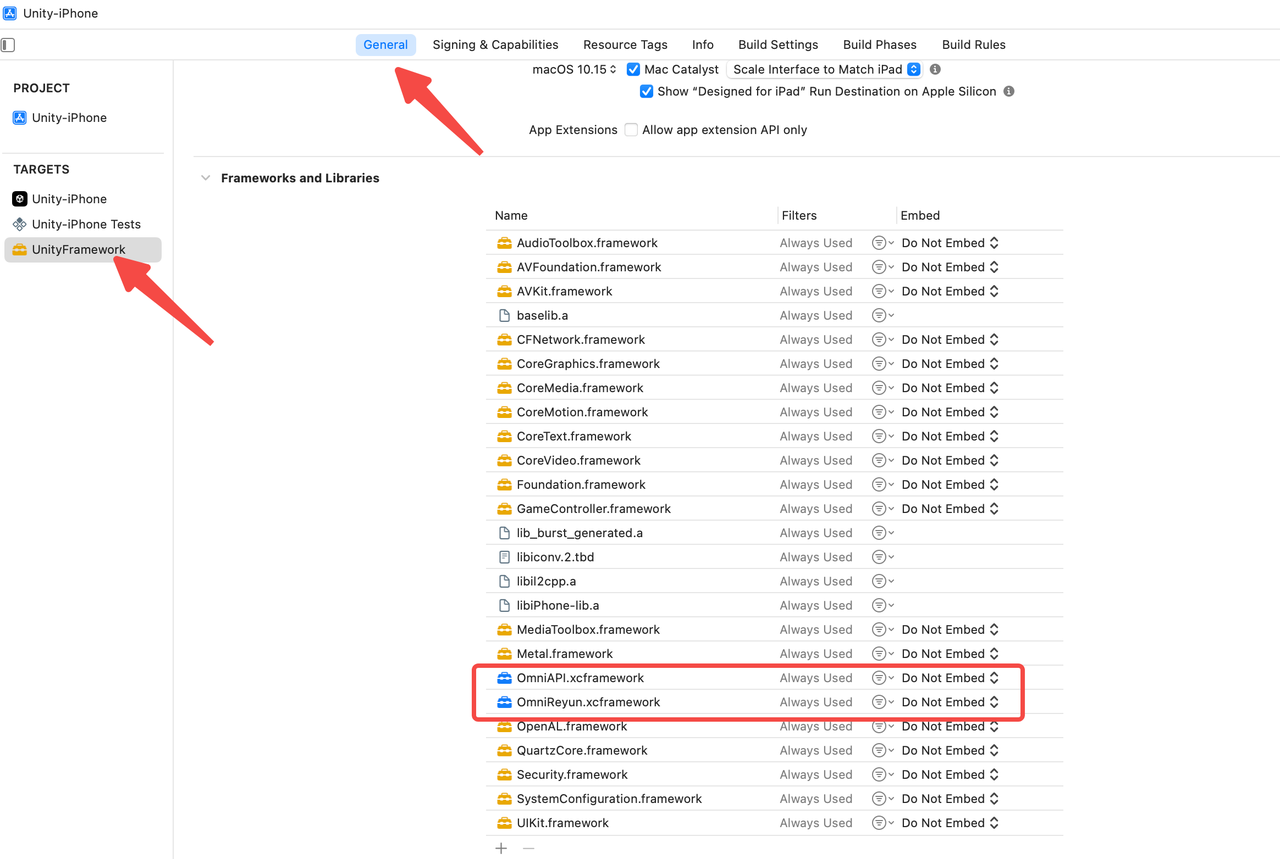Viewport: 1280px width, 859px height.
Task: Change embed option for Metal.framework
Action: pos(950,654)
